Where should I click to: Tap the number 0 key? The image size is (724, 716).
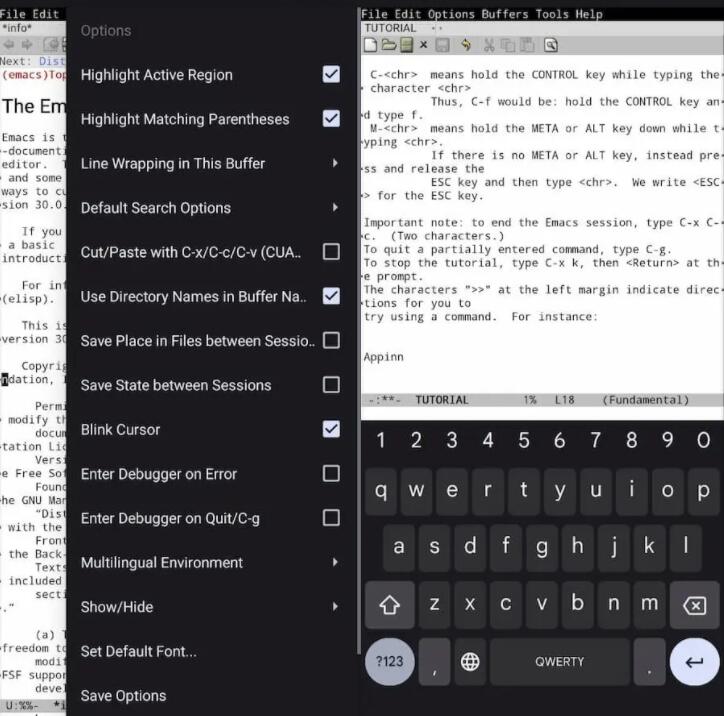point(703,440)
